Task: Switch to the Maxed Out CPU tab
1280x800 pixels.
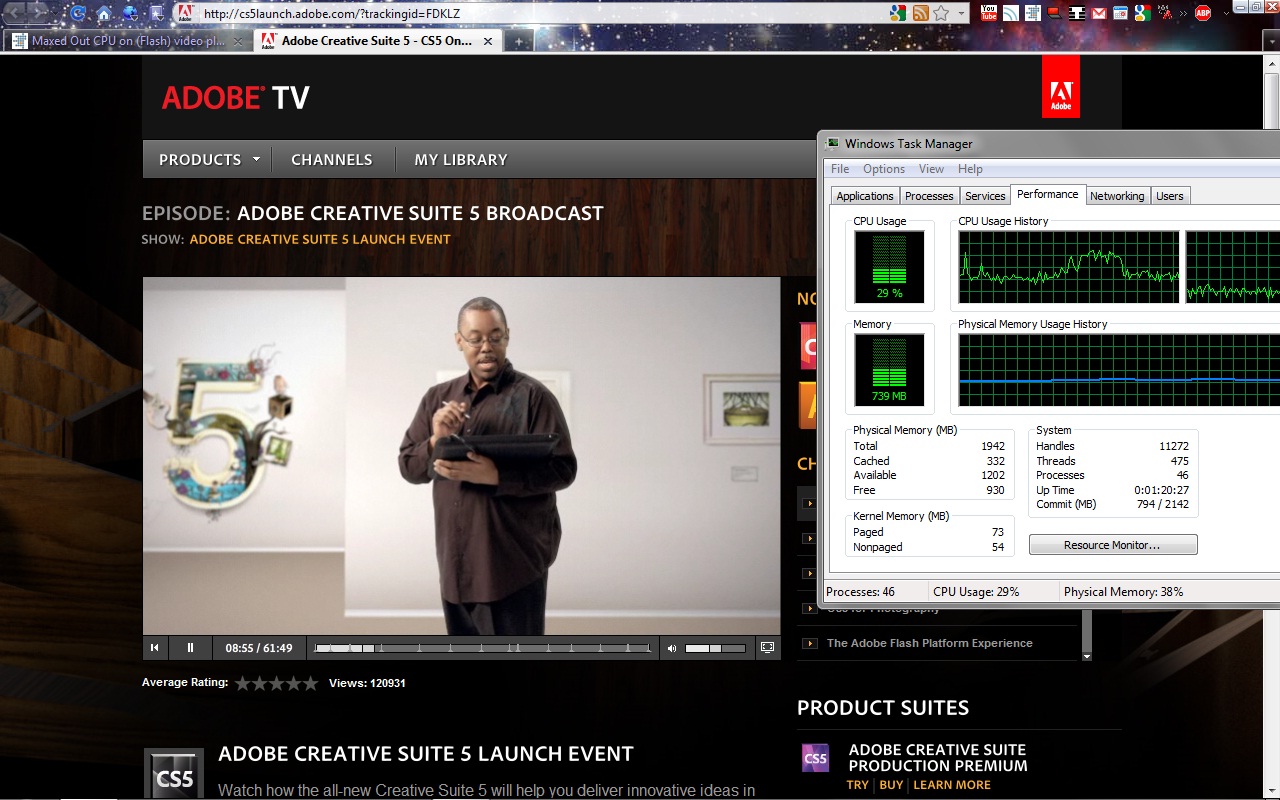Action: 126,41
